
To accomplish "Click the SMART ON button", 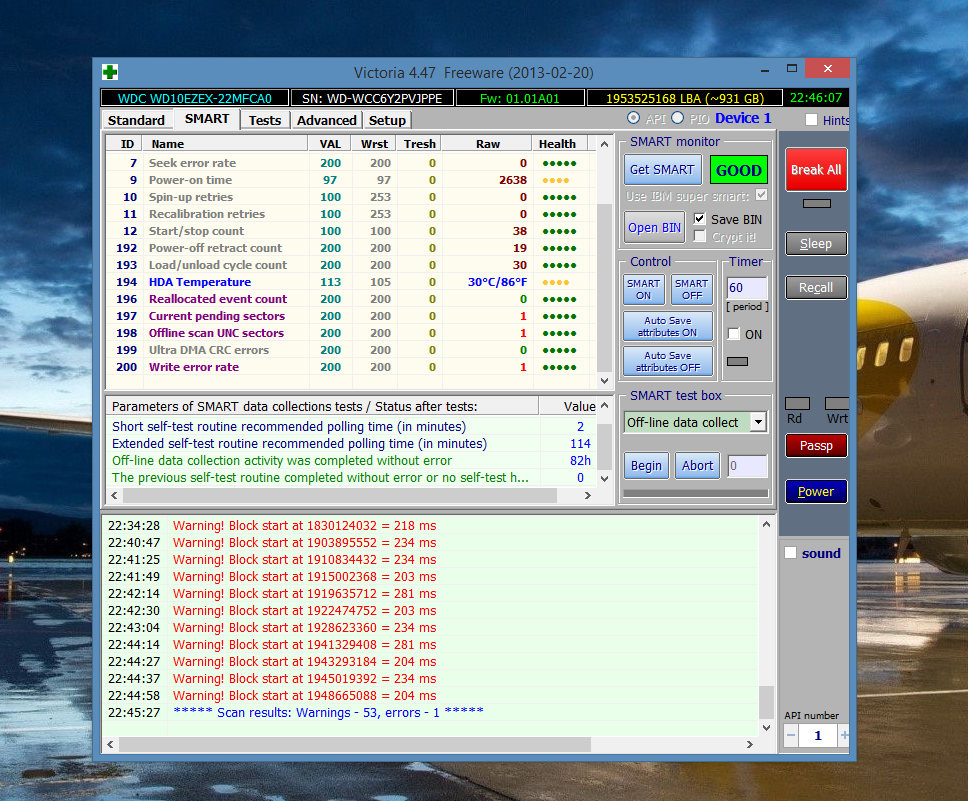I will point(643,289).
